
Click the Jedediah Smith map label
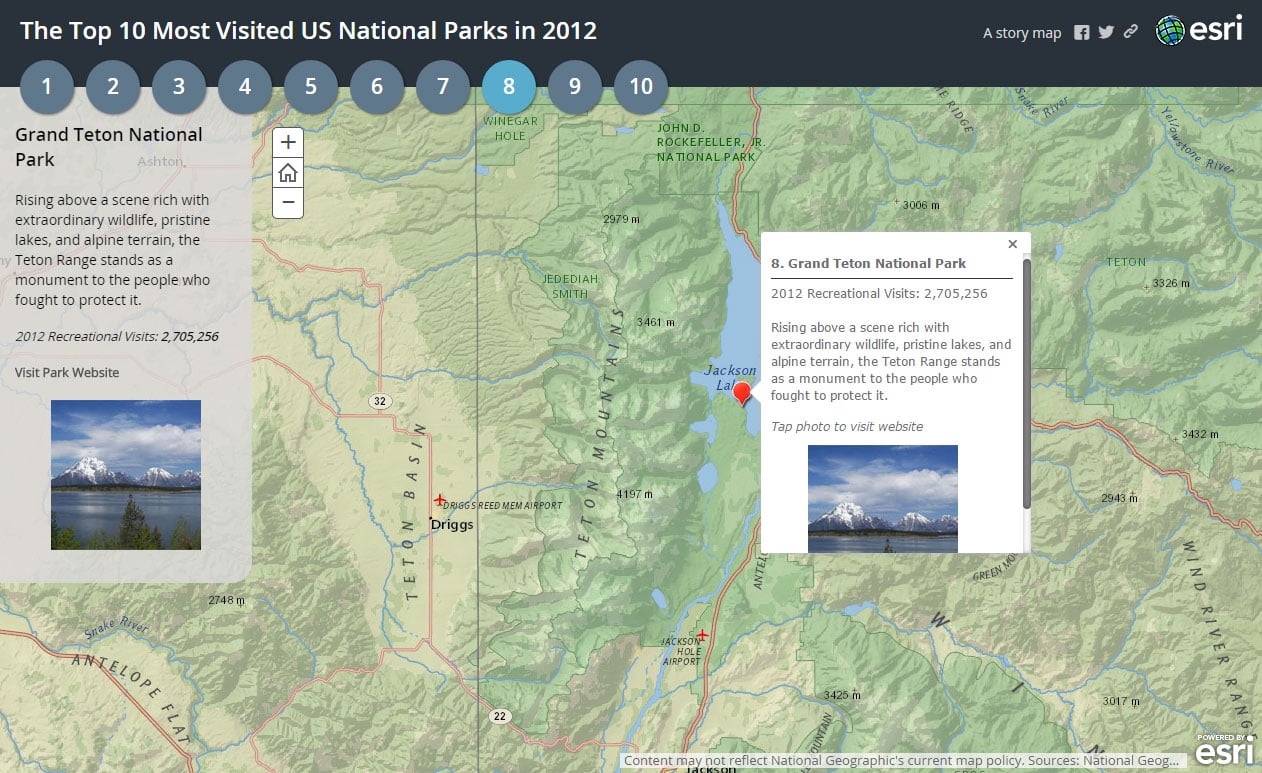570,286
